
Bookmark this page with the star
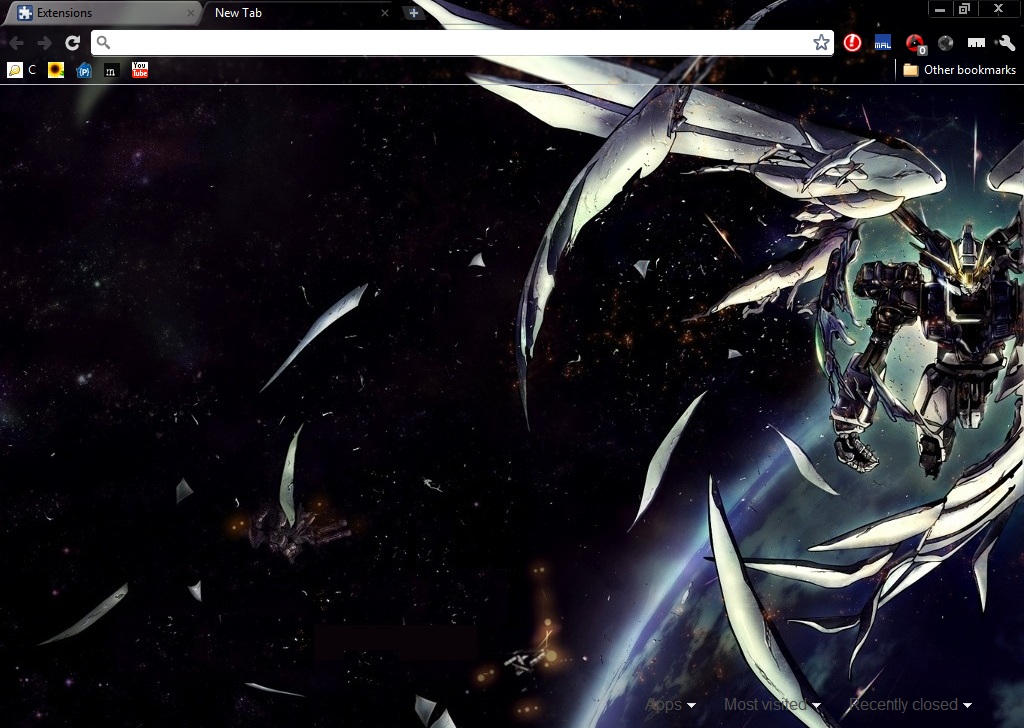(x=821, y=42)
